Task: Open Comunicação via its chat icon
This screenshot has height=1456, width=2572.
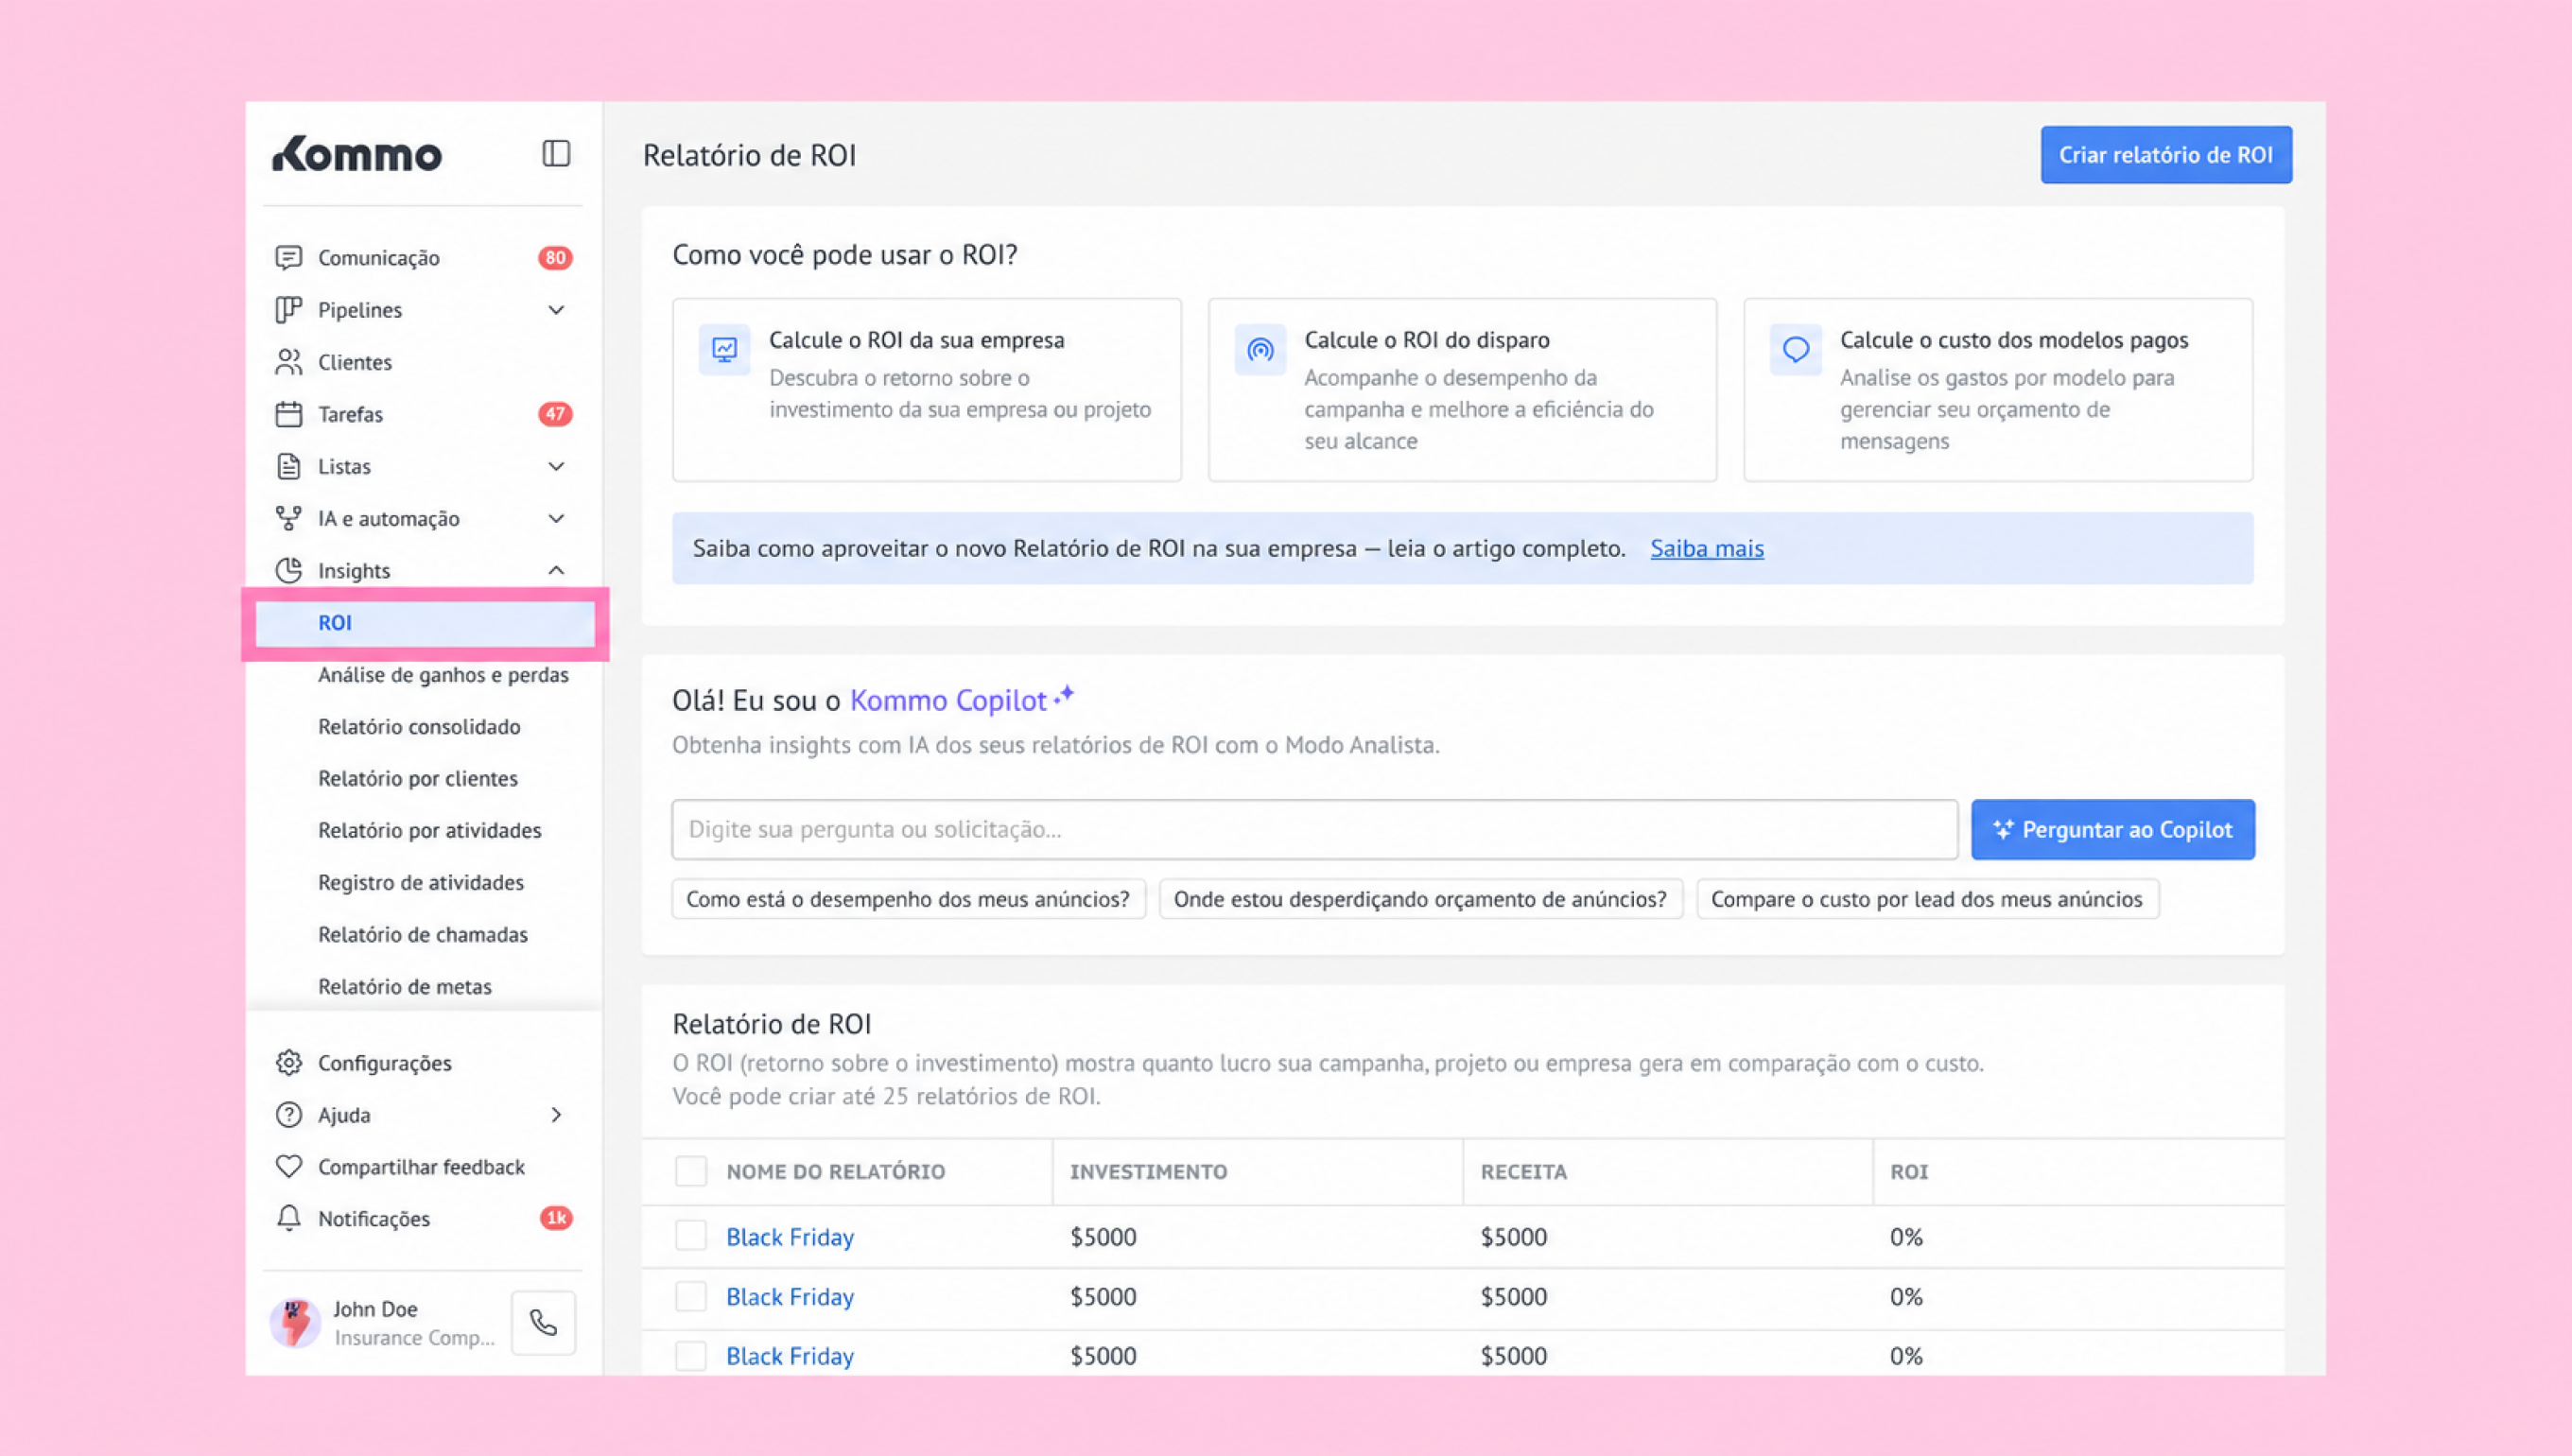Action: [x=288, y=258]
